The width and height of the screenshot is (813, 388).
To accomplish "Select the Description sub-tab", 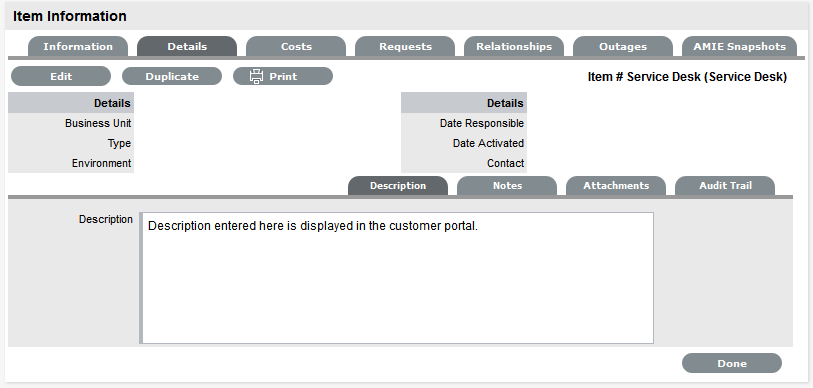I will point(398,186).
